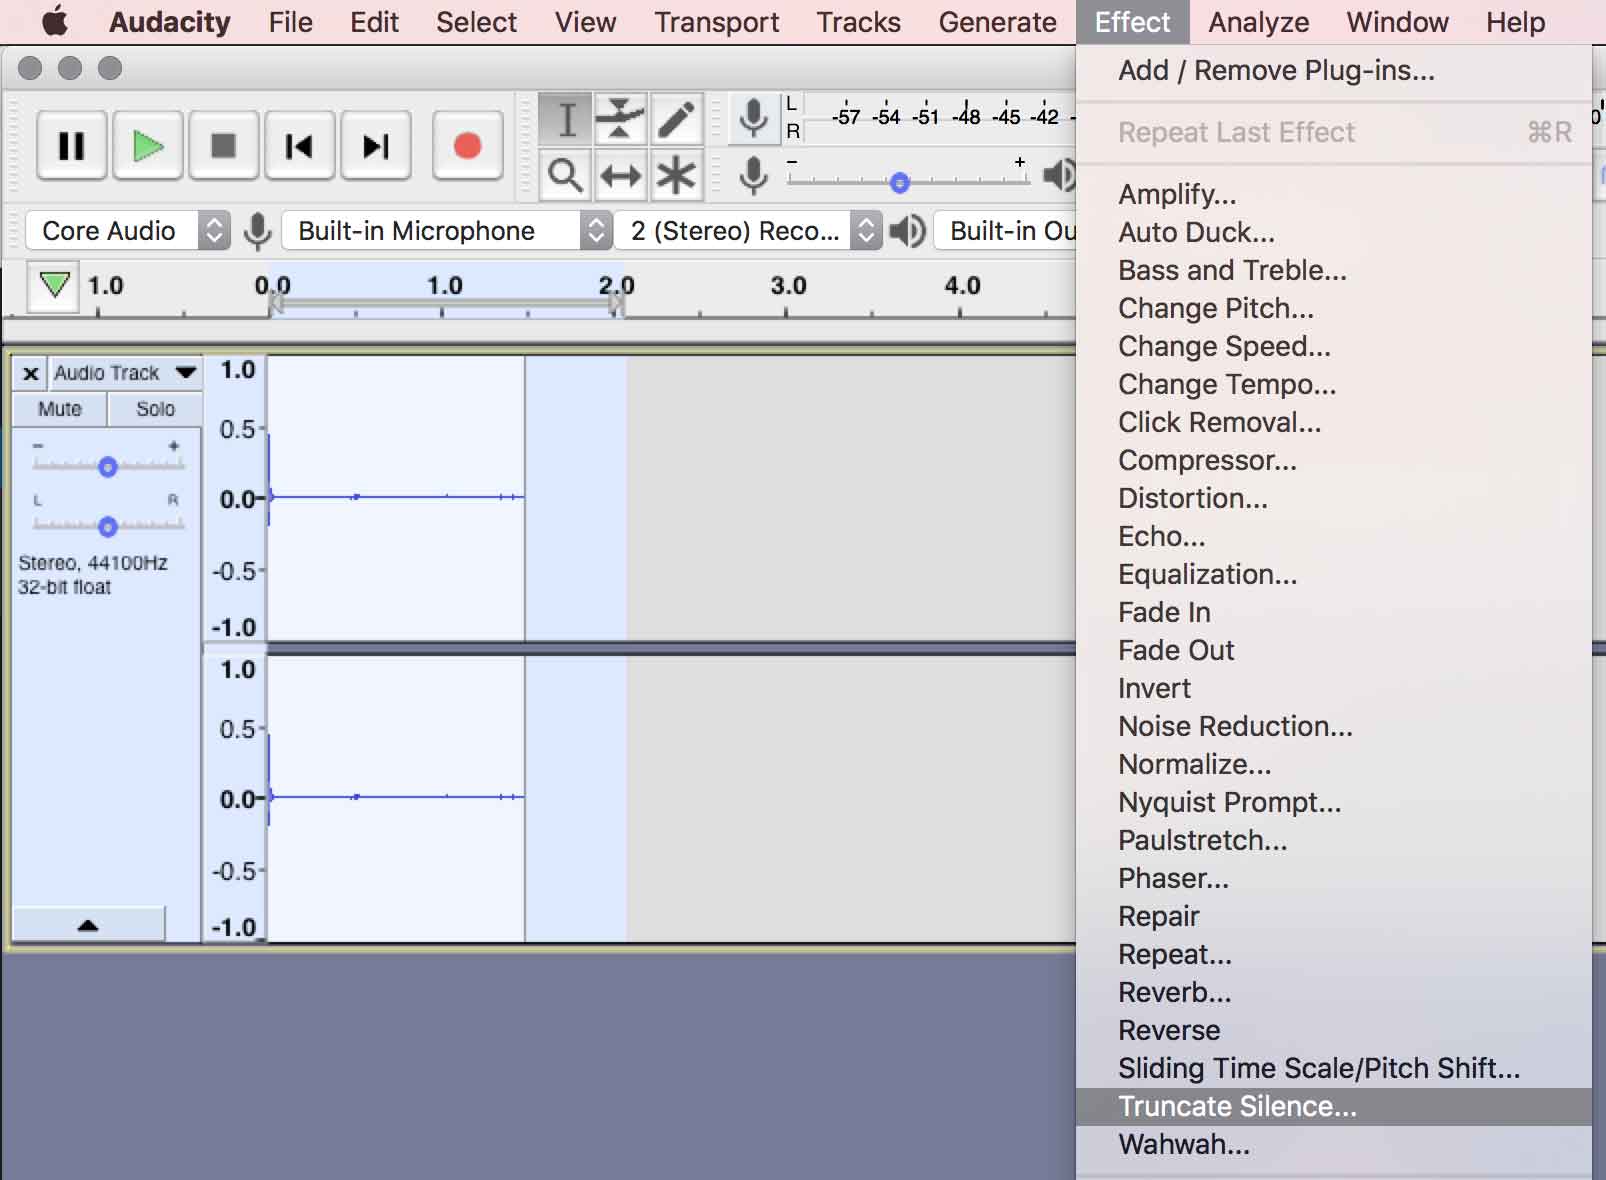Screen dimensions: 1606x1180
Task: Choose Add / Remove Plug-ins from Effect menu
Action: tap(1334, 71)
